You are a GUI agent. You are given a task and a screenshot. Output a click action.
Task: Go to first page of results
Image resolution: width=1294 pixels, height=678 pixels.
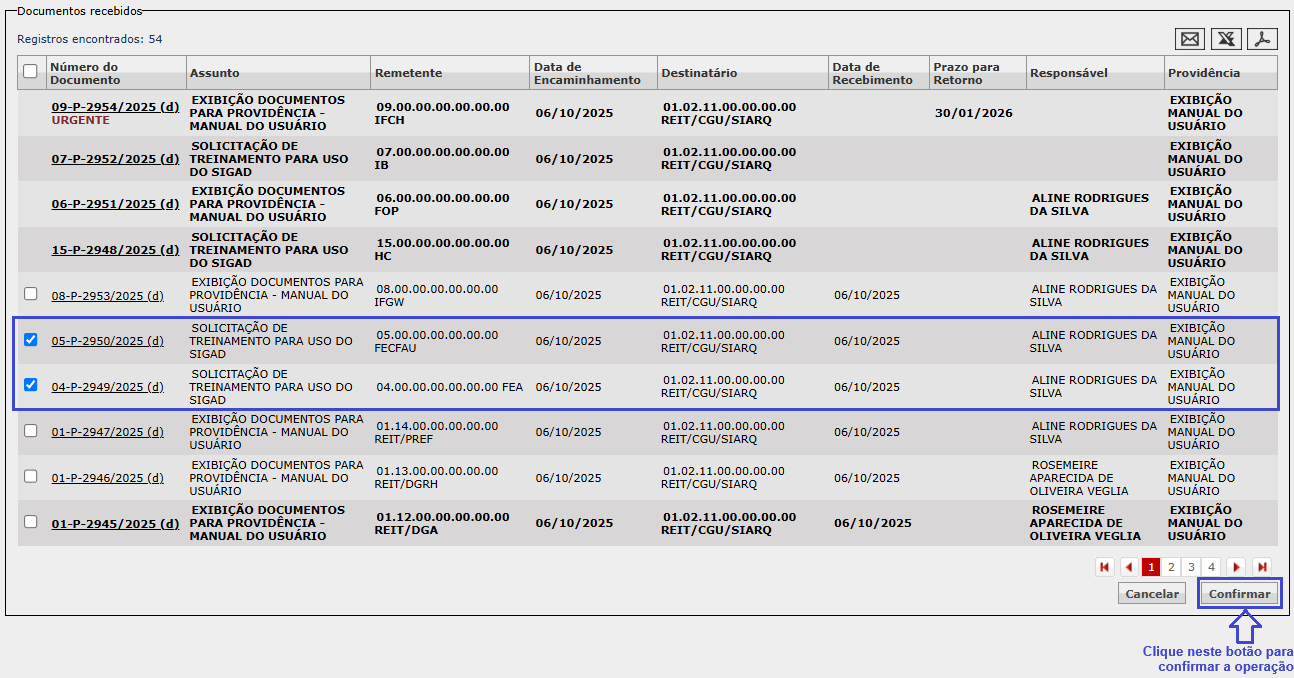click(x=1105, y=567)
